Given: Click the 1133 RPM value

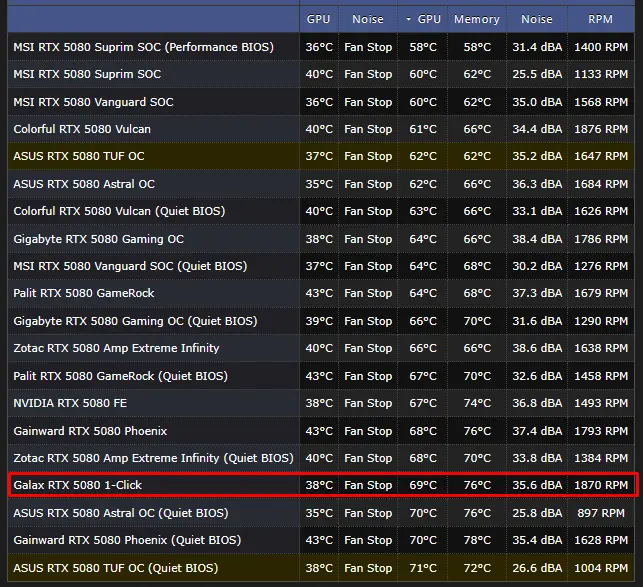Looking at the screenshot, I should [x=601, y=74].
